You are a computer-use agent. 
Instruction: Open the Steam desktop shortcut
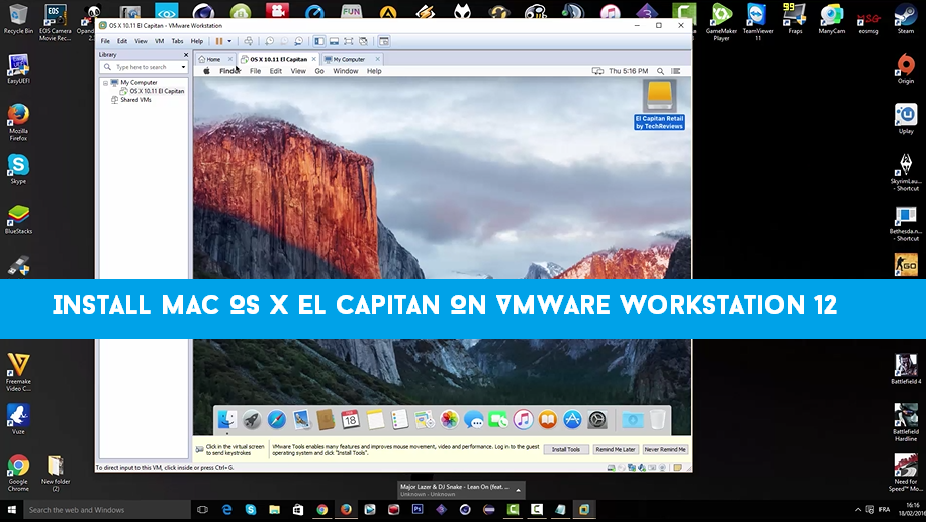point(905,19)
